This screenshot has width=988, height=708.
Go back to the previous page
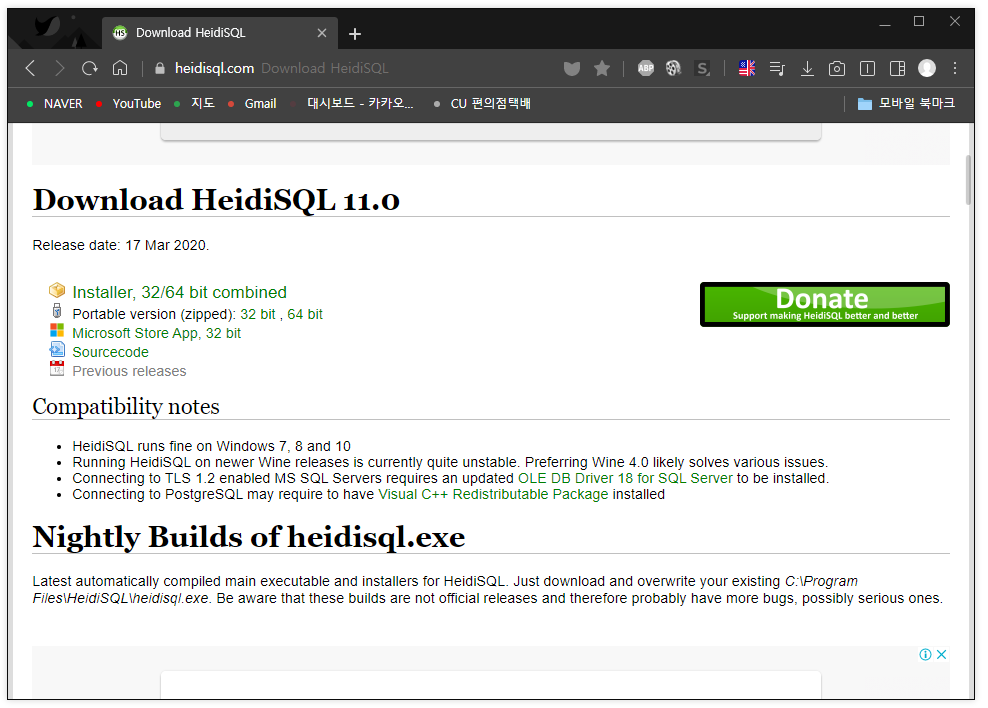(x=30, y=68)
